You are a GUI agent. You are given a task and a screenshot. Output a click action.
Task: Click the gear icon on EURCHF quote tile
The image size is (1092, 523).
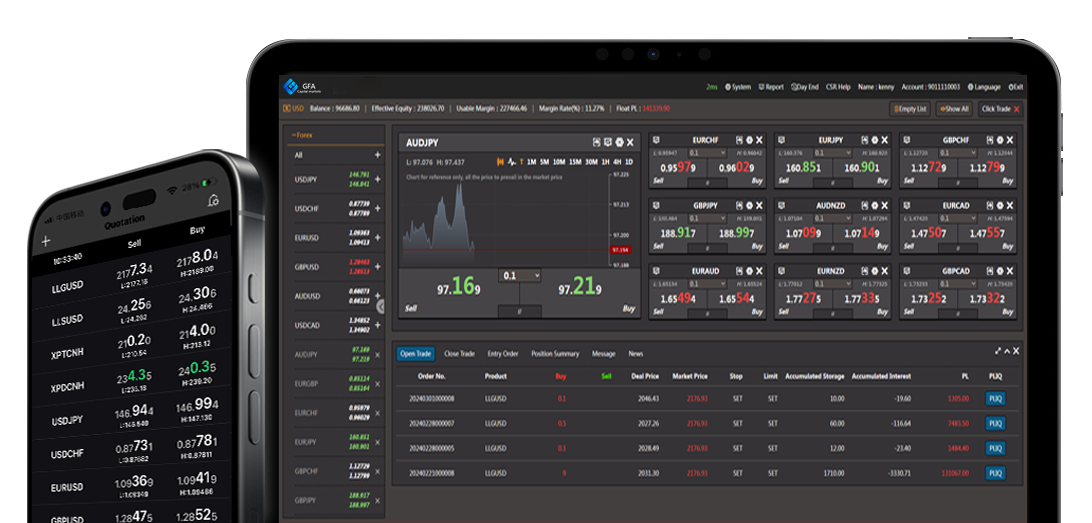(x=749, y=140)
